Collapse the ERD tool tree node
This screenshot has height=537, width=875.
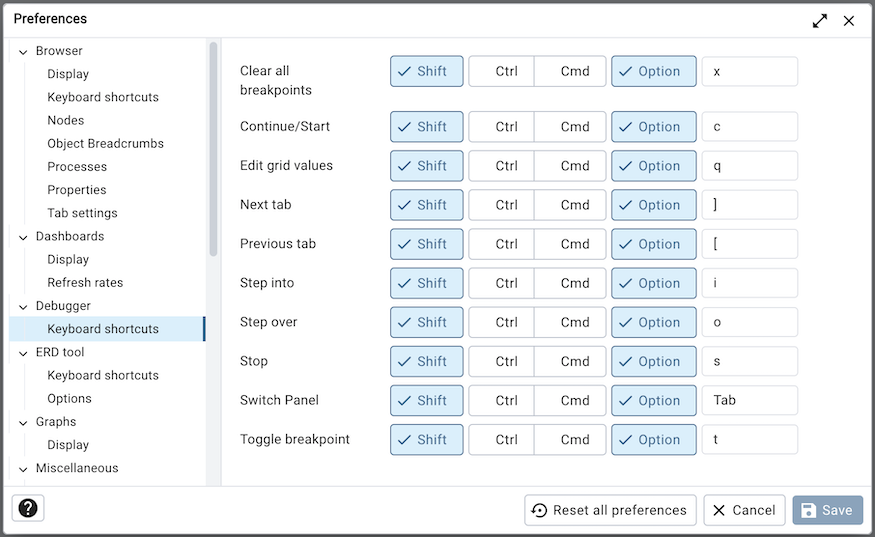pyautogui.click(x=23, y=352)
